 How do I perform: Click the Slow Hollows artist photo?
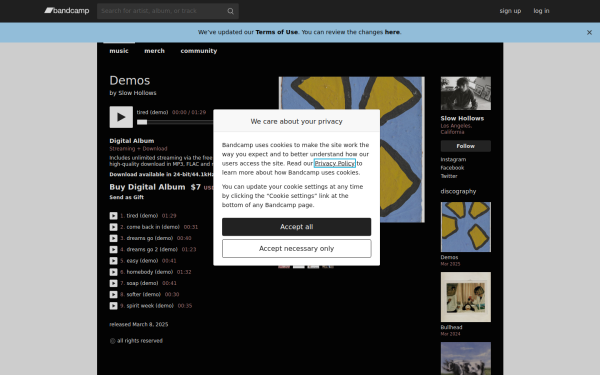[466, 93]
